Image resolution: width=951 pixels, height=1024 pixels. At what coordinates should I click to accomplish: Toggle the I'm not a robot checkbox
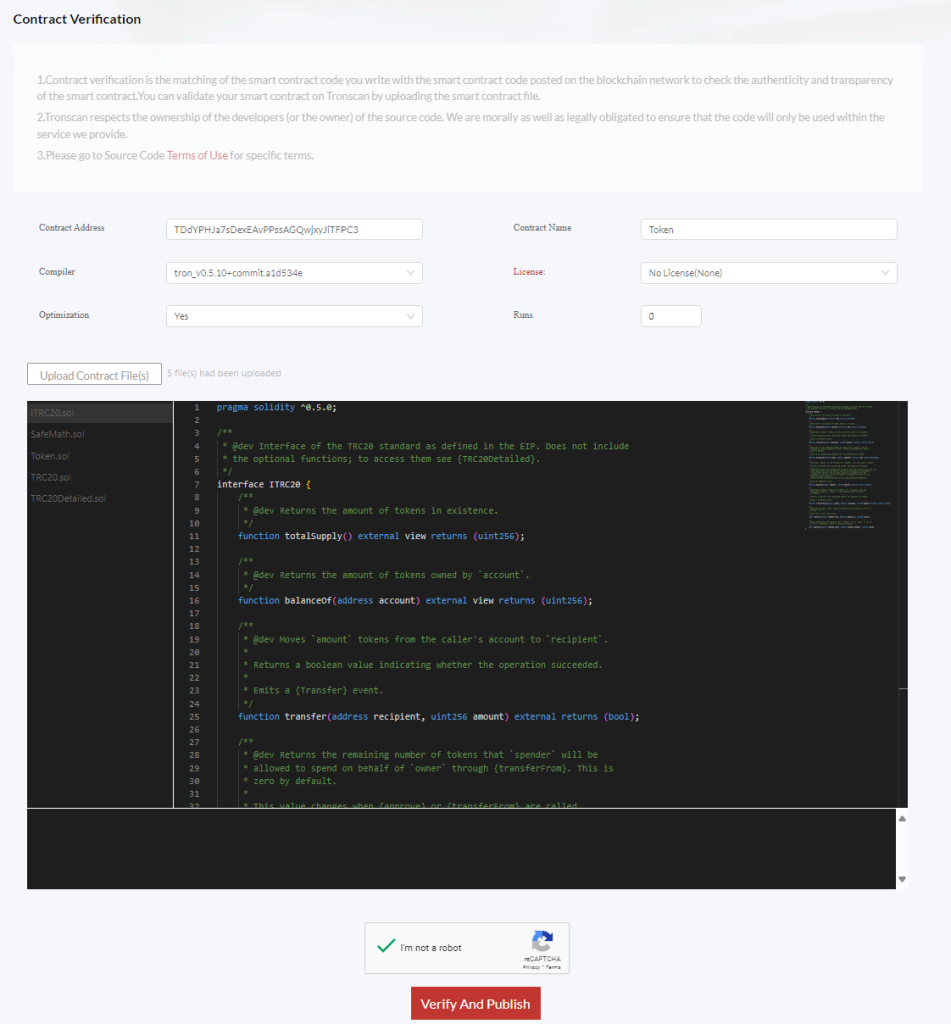tap(386, 946)
